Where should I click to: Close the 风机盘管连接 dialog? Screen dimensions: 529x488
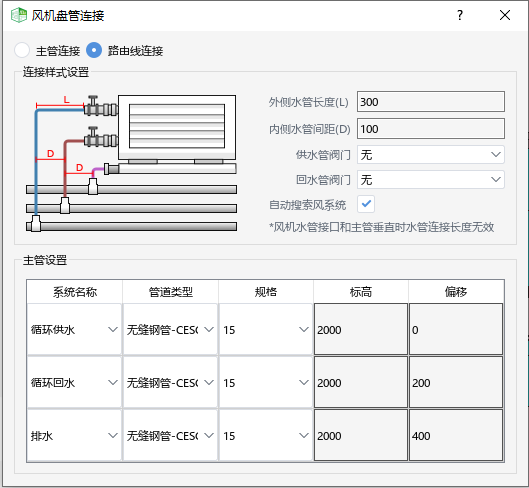click(x=505, y=15)
